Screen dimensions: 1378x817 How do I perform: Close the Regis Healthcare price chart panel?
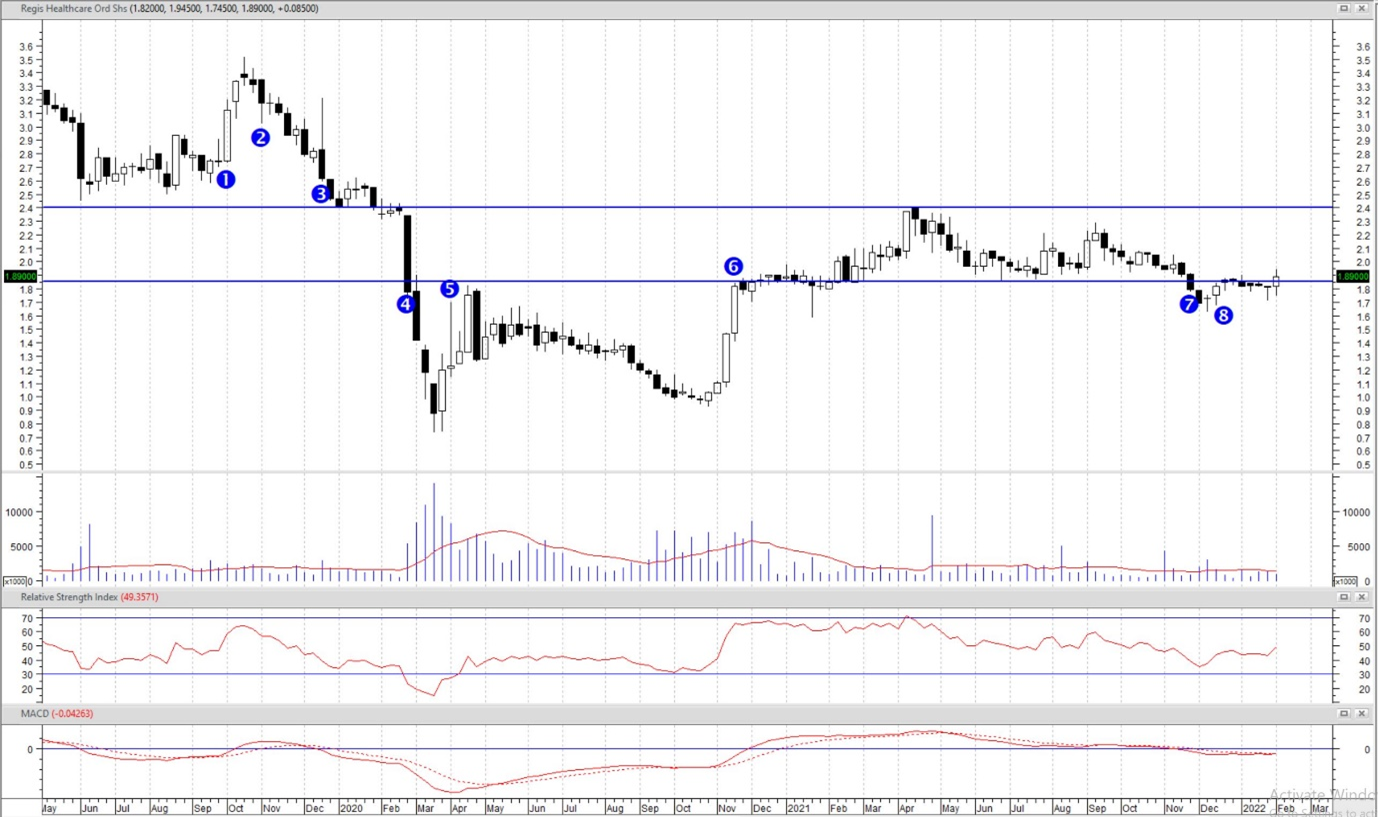[1363, 8]
